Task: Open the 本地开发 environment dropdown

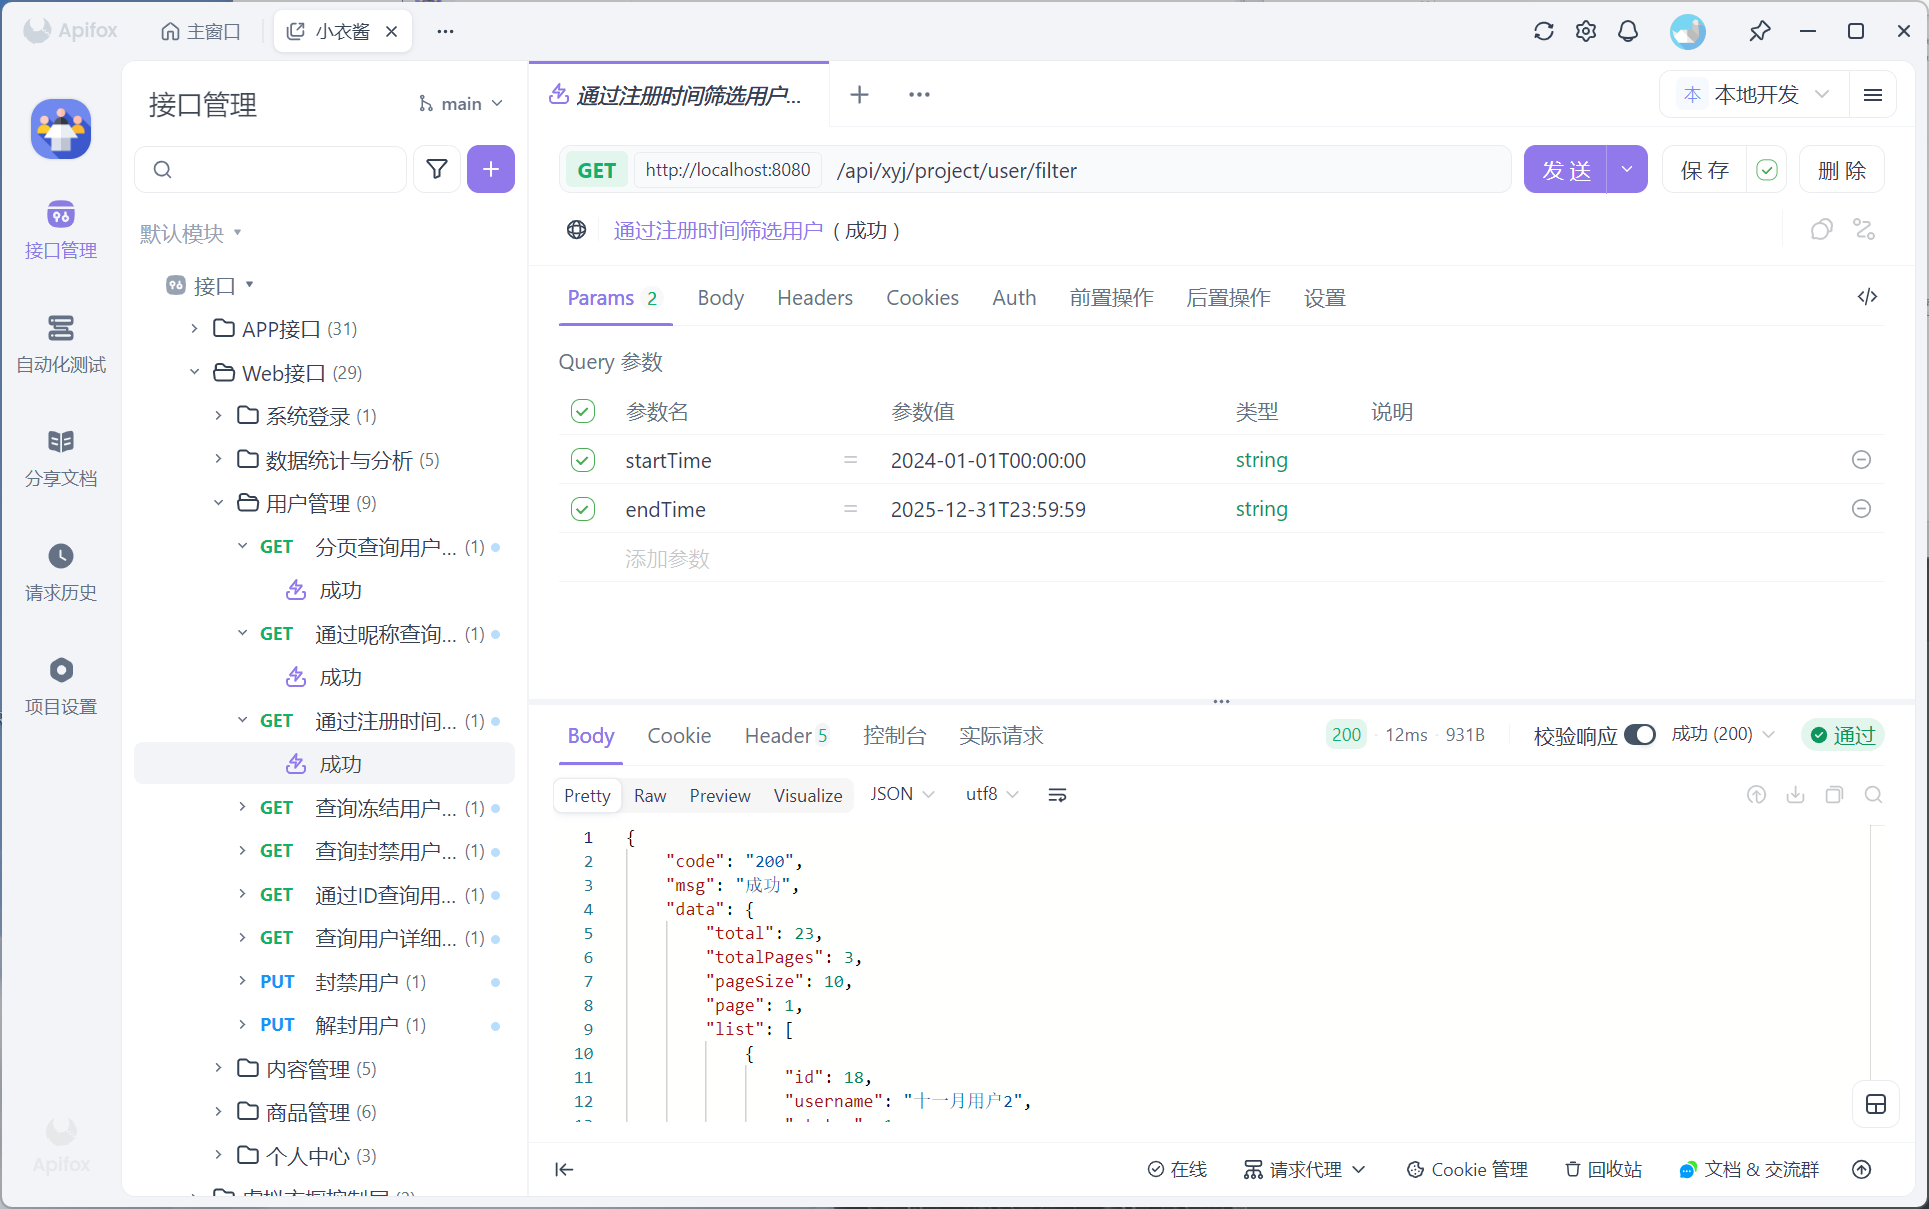Action: [x=1756, y=94]
